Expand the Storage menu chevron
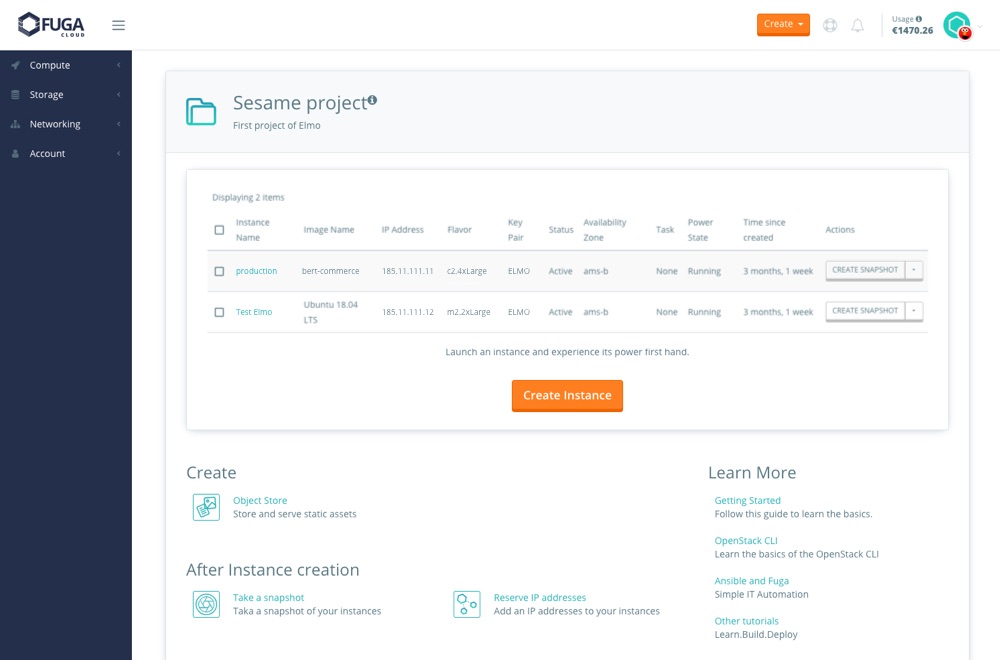 119,94
